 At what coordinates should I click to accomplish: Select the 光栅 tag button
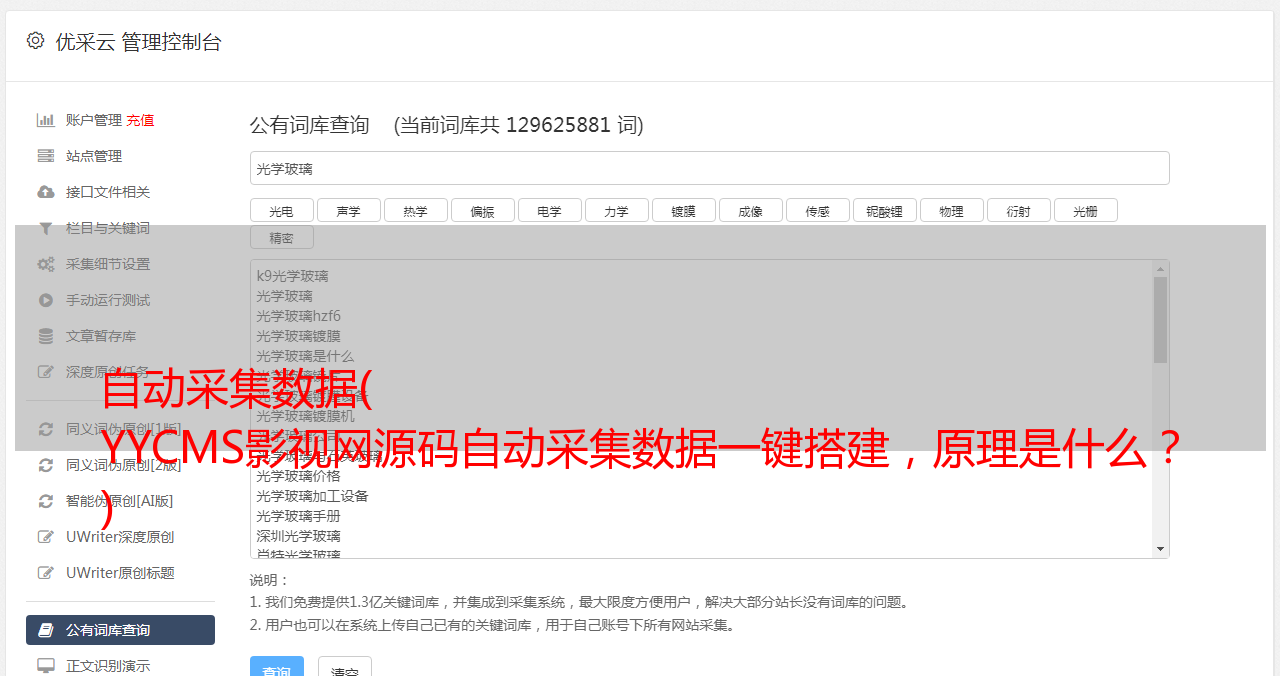point(1086,210)
